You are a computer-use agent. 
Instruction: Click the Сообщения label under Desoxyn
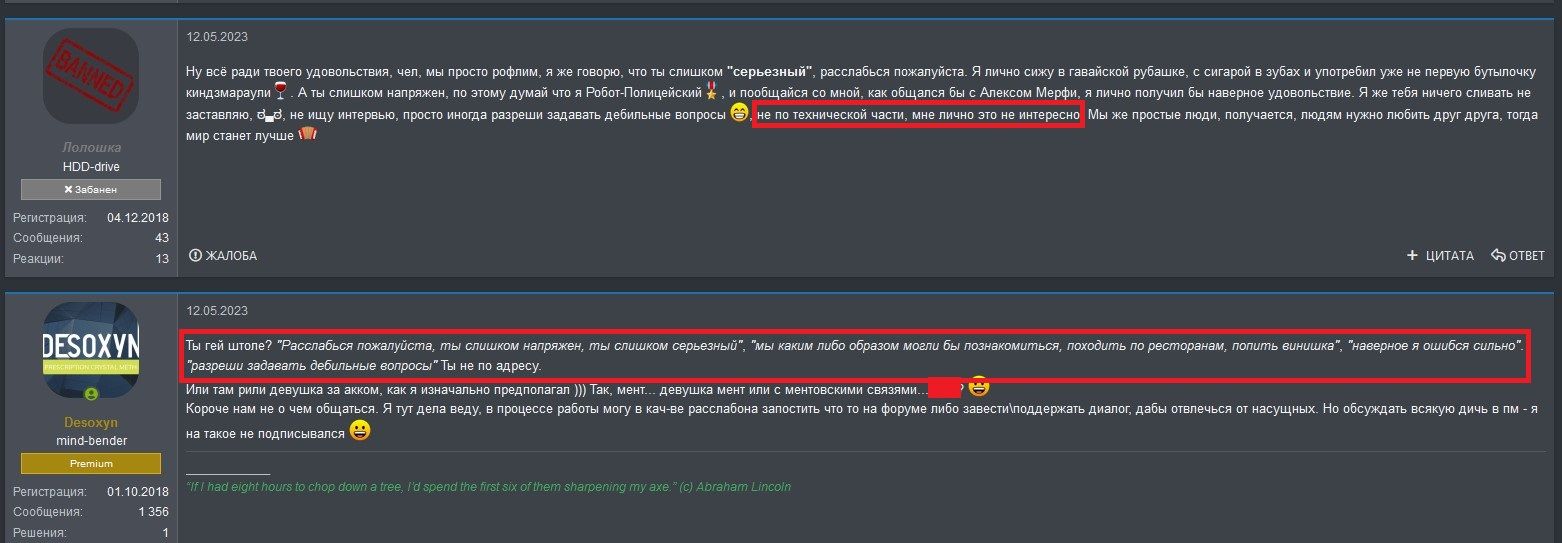tap(47, 512)
